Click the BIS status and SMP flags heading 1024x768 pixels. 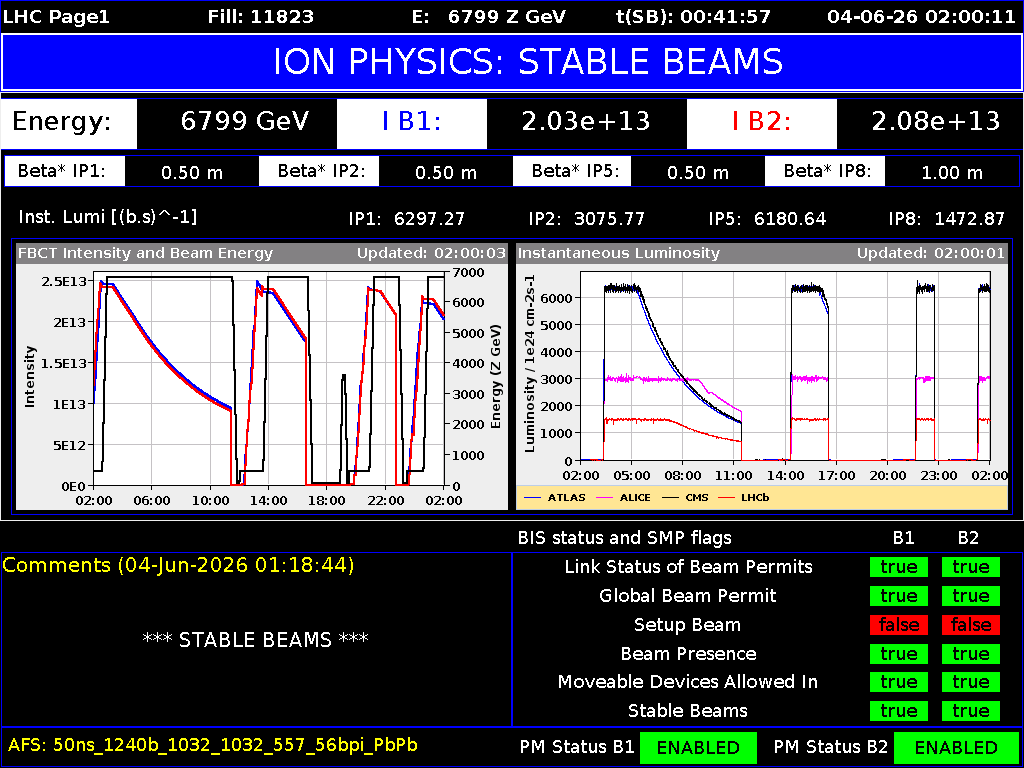pyautogui.click(x=624, y=538)
